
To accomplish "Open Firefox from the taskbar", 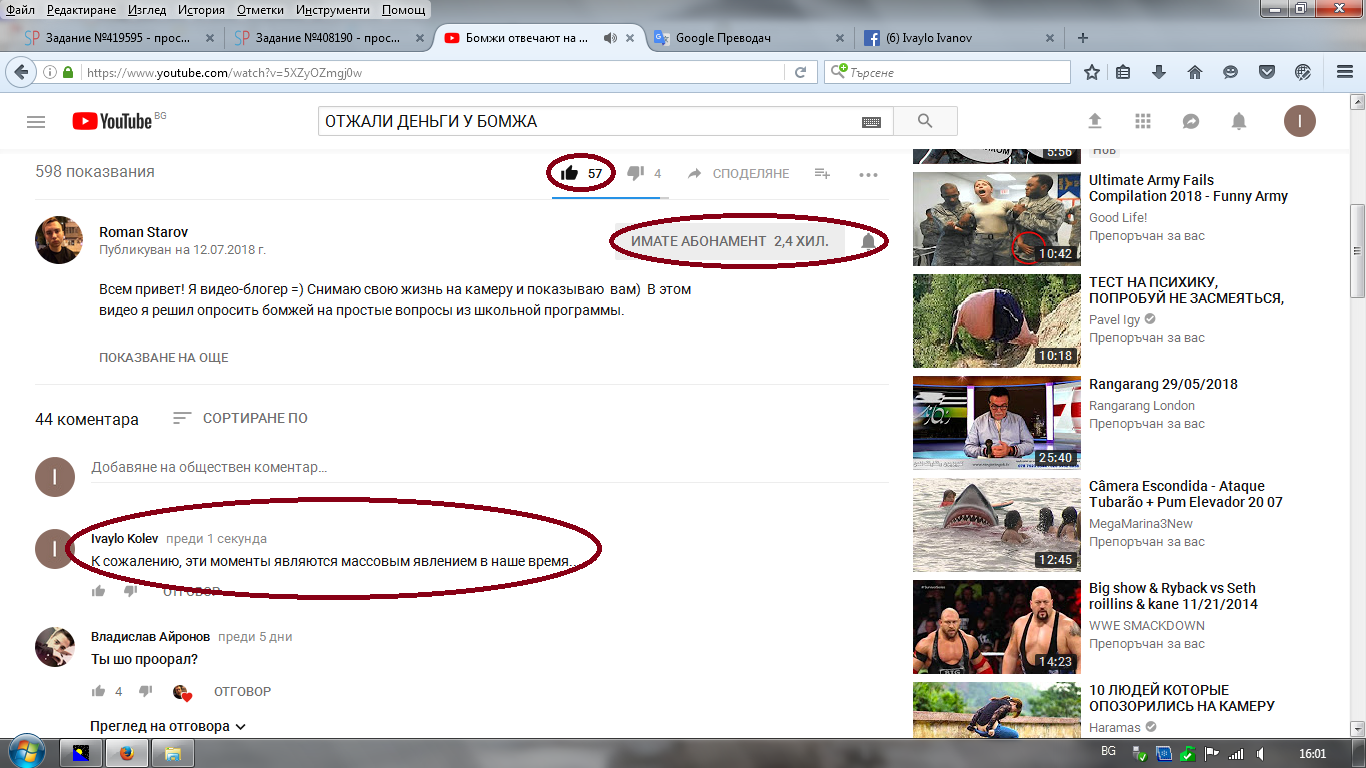I will pos(126,753).
